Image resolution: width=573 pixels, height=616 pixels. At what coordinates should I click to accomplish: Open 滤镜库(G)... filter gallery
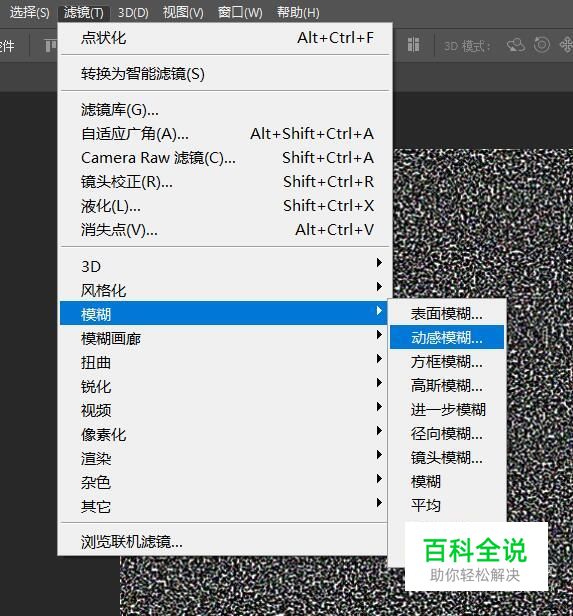coord(225,110)
